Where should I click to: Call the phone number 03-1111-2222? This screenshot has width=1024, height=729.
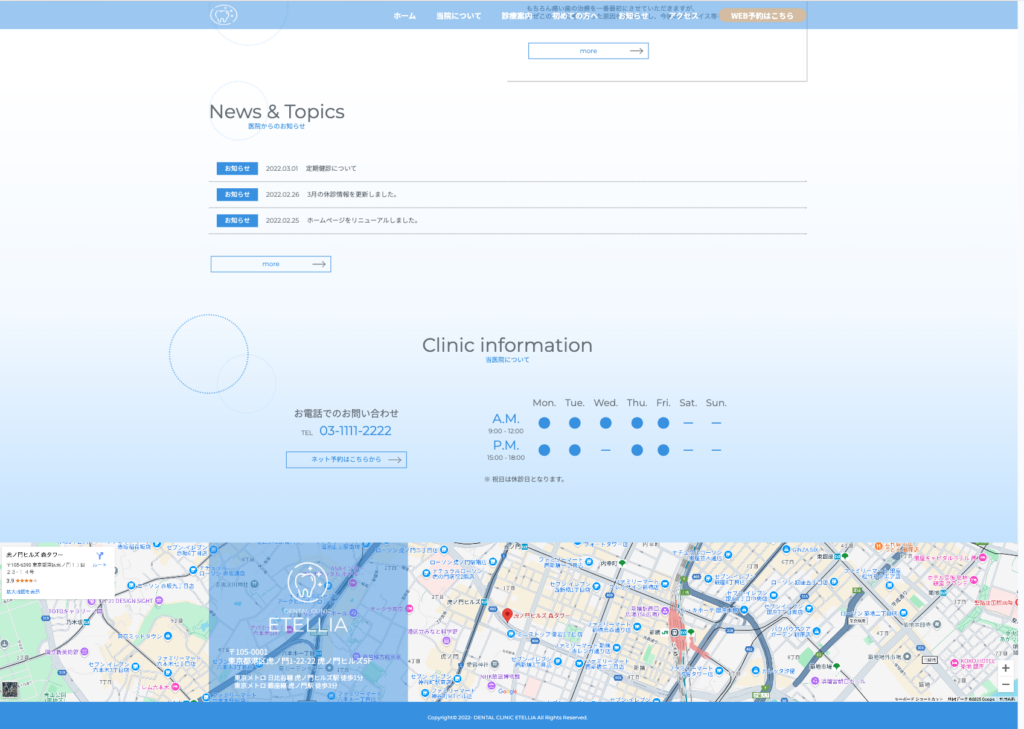point(355,431)
